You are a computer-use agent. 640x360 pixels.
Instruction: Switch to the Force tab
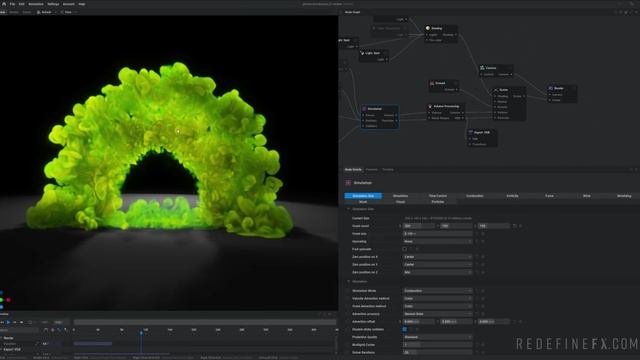[549, 196]
